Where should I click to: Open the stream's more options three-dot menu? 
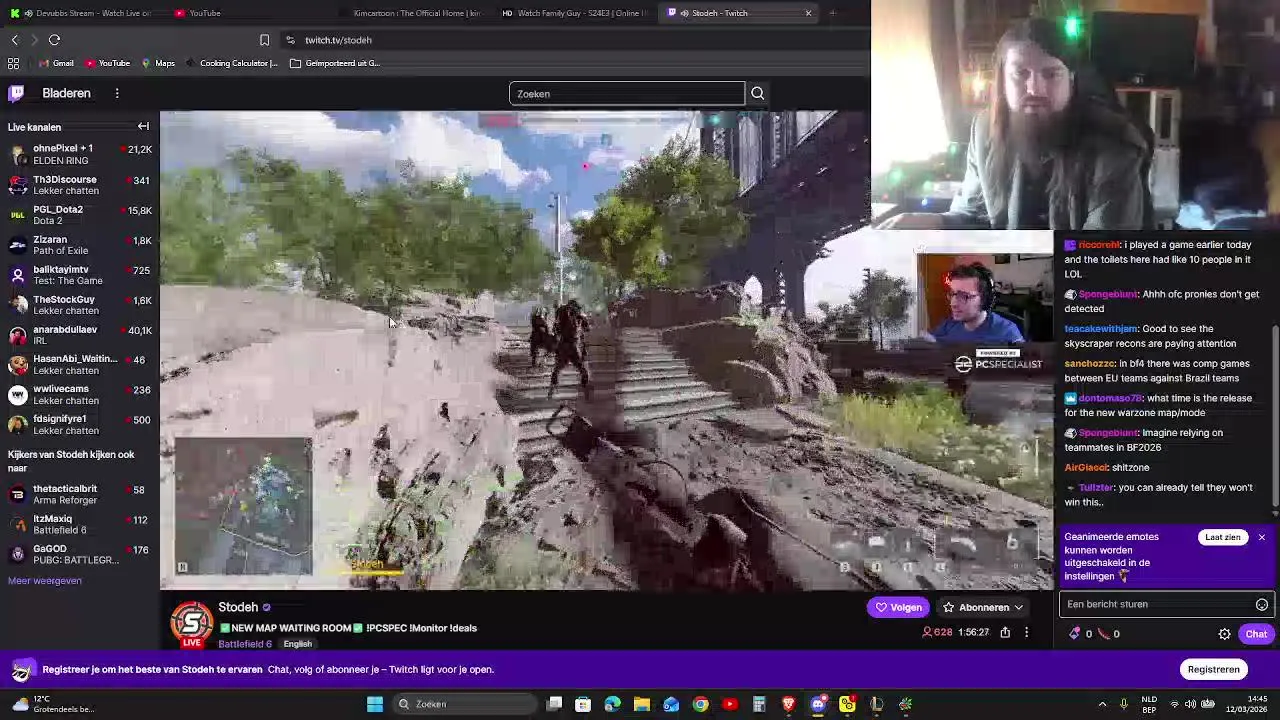pyautogui.click(x=1026, y=632)
